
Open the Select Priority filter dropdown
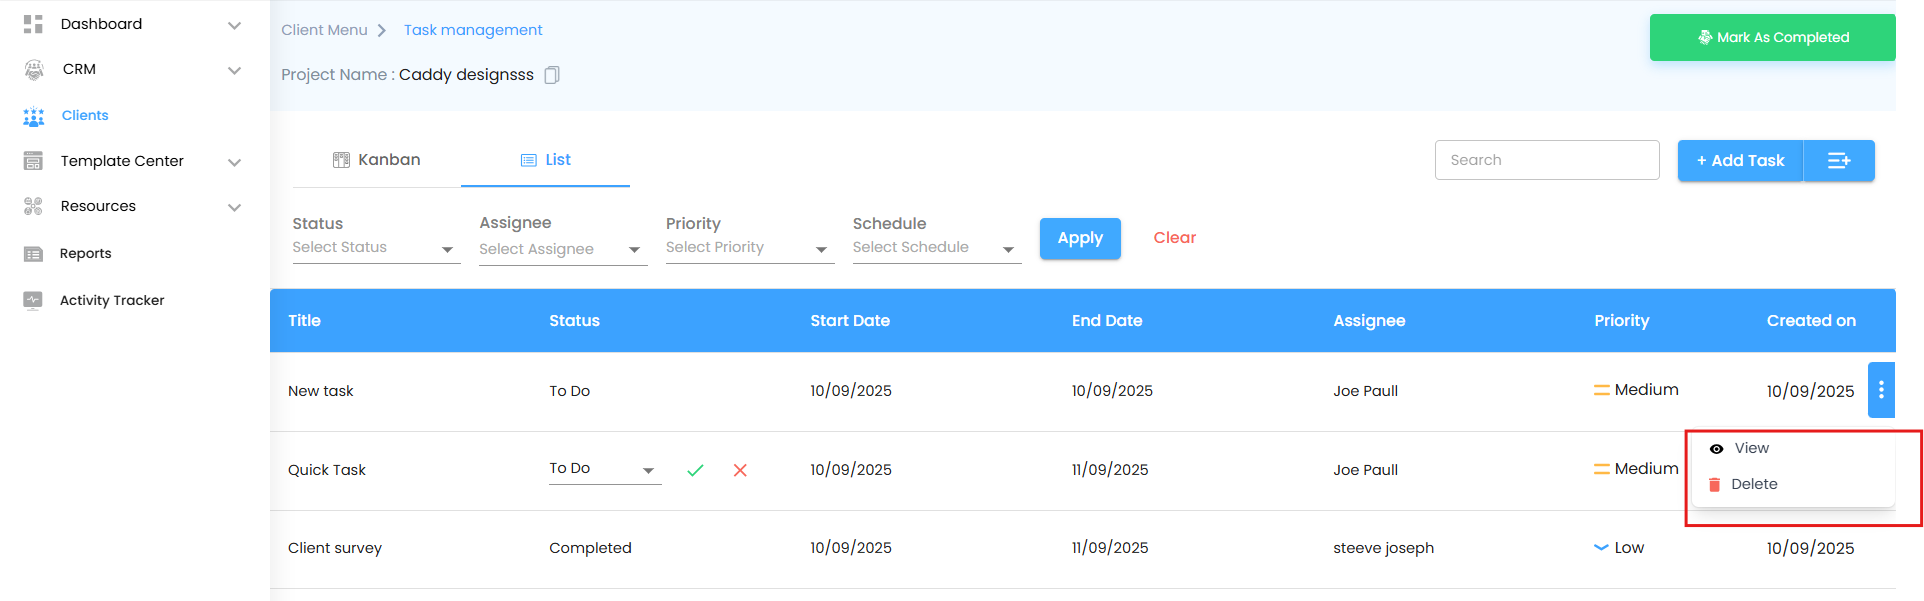[748, 248]
